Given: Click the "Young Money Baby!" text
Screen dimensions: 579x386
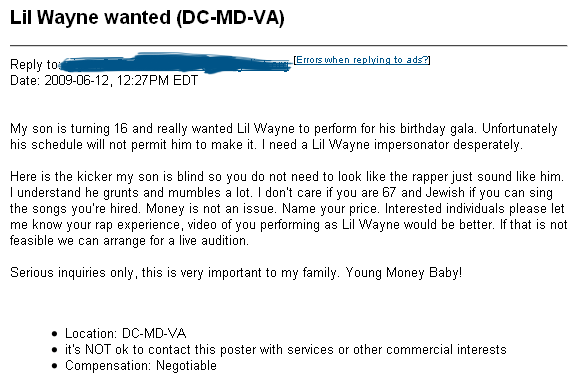Looking at the screenshot, I should (x=404, y=273).
